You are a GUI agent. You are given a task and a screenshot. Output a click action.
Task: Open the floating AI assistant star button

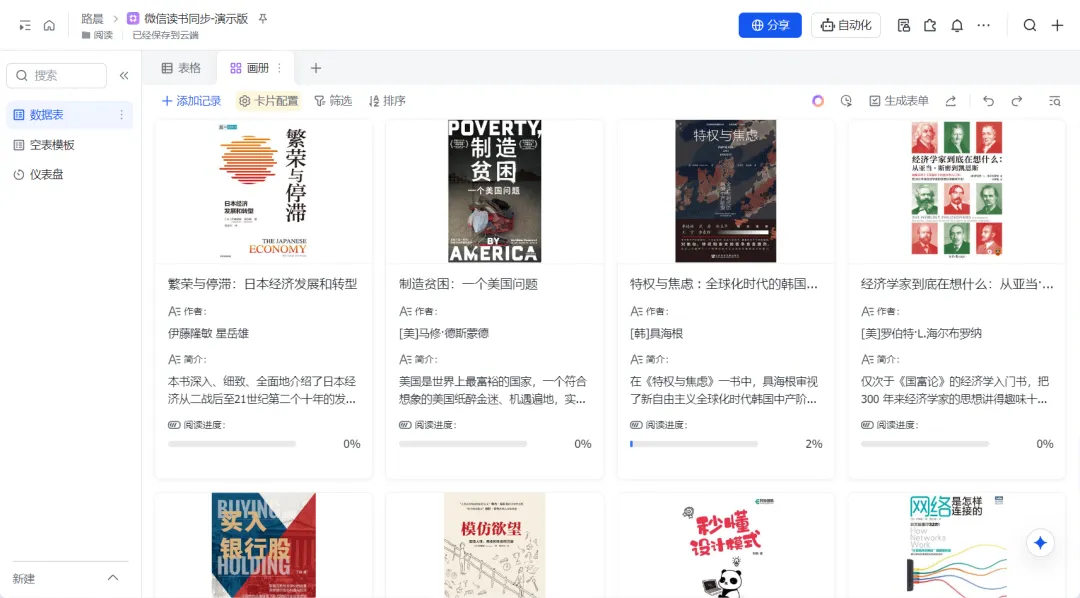[x=1040, y=543]
